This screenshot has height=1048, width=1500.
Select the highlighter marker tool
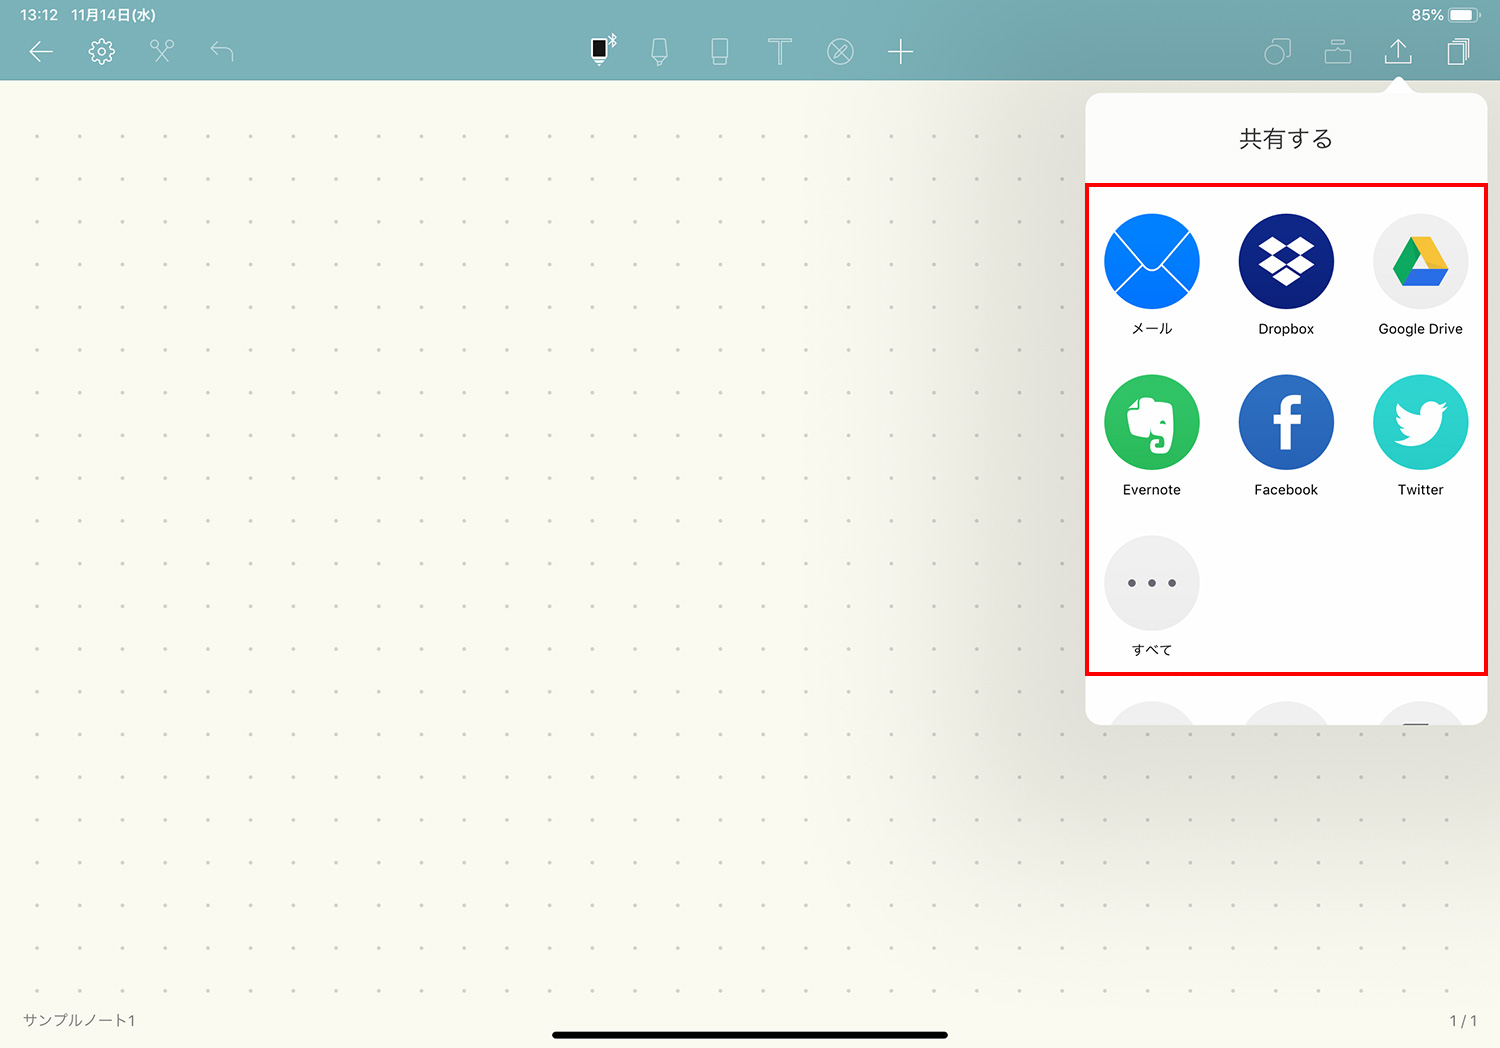point(660,52)
